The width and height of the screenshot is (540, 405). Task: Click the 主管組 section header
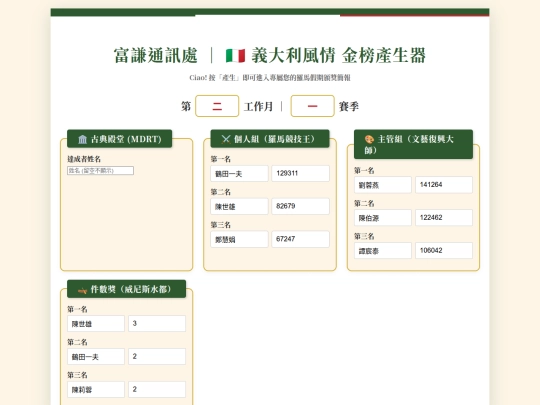click(413, 144)
